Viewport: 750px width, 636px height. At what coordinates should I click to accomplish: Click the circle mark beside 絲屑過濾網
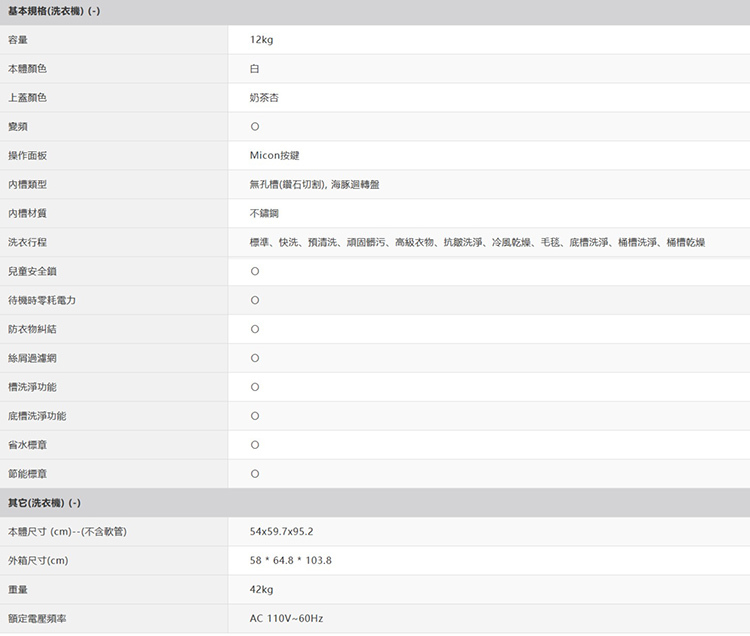click(x=255, y=358)
